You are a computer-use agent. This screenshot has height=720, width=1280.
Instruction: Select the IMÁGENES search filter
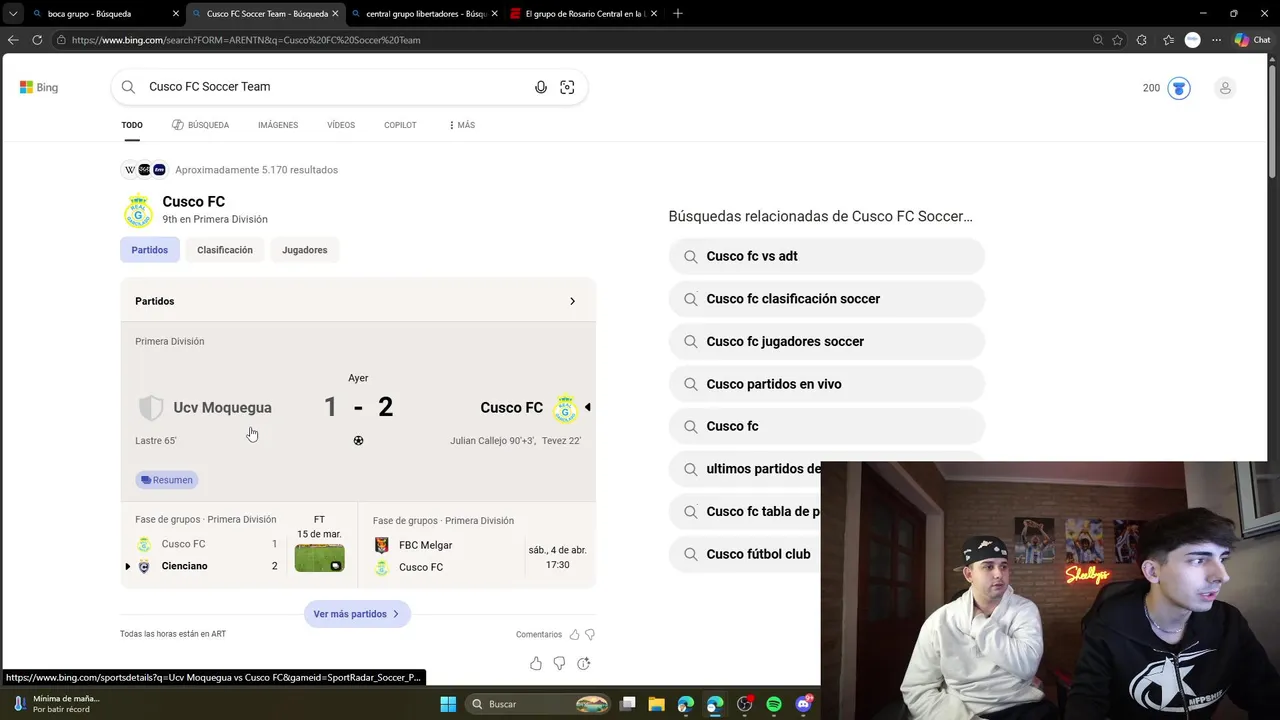click(278, 125)
